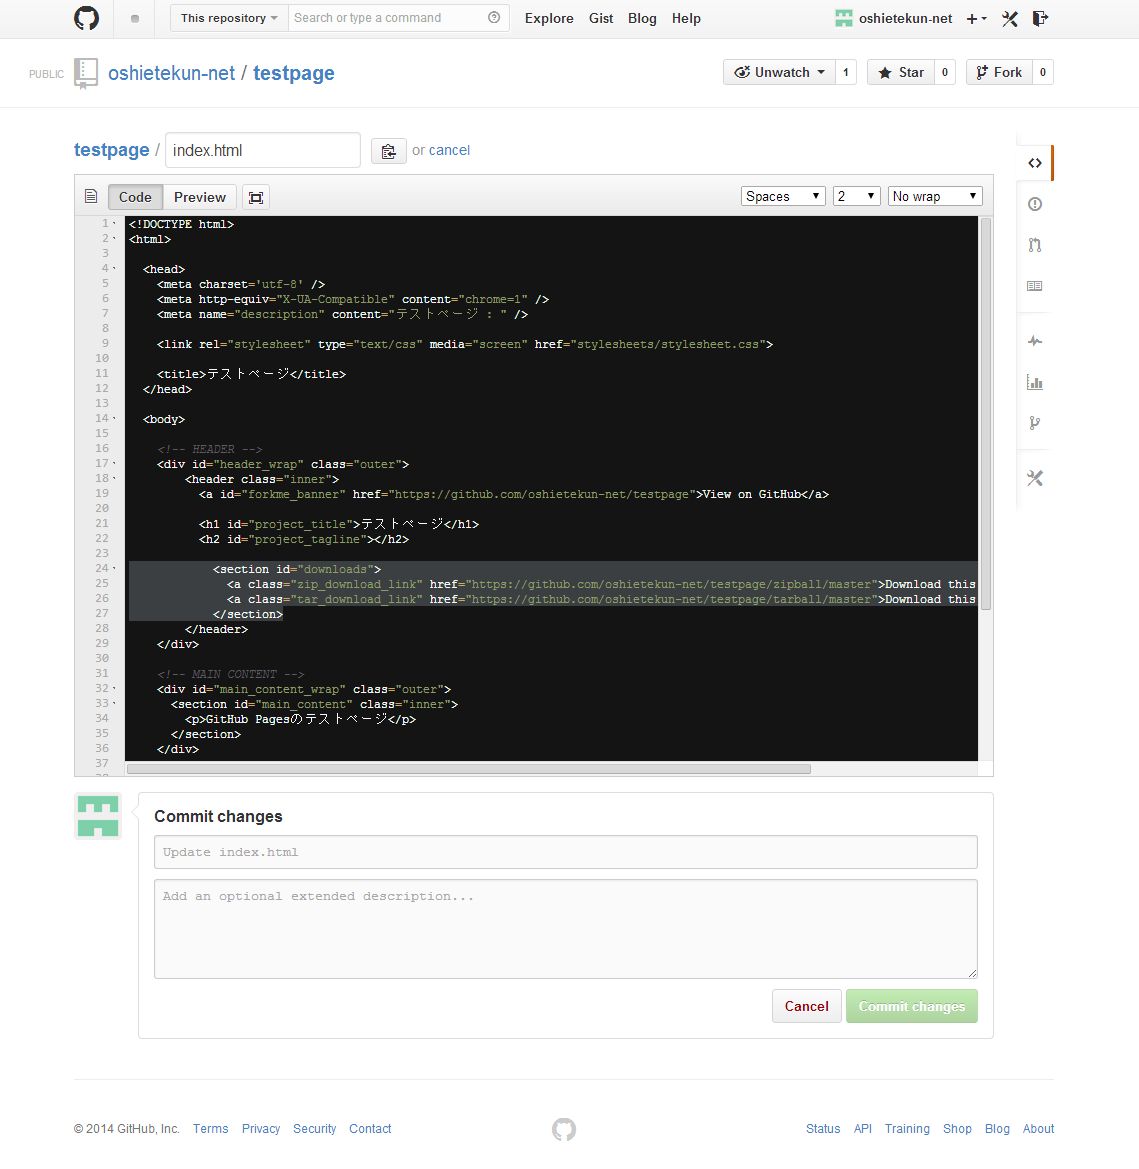Collapse code fold at line 24 section
The image size is (1139, 1169).
[114, 568]
